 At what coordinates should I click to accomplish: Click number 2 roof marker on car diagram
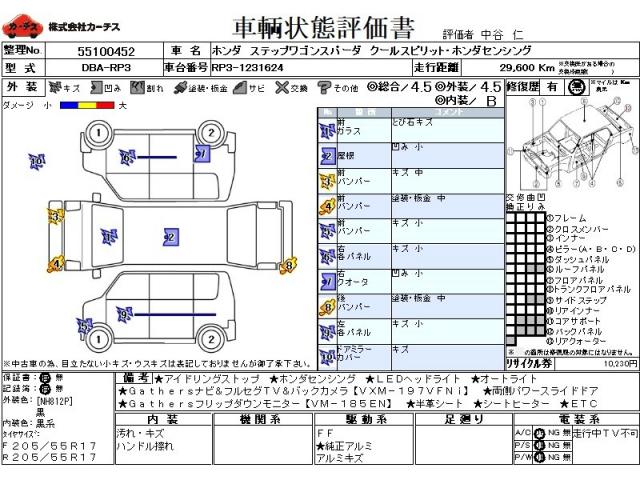point(171,237)
